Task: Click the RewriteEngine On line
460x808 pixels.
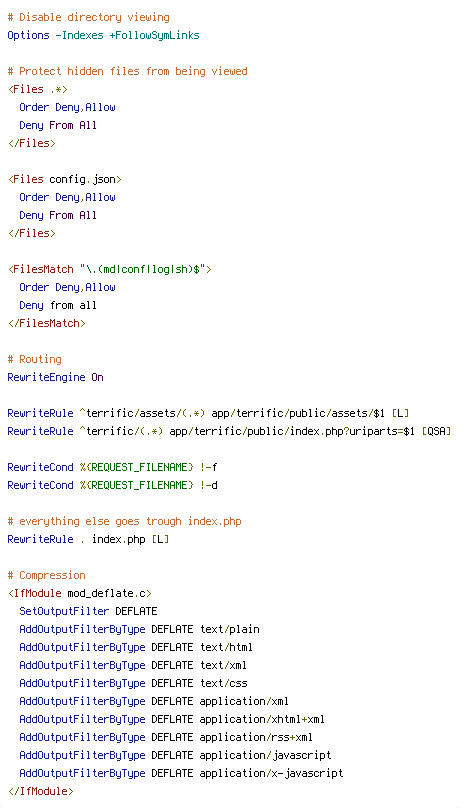Action: coord(55,377)
